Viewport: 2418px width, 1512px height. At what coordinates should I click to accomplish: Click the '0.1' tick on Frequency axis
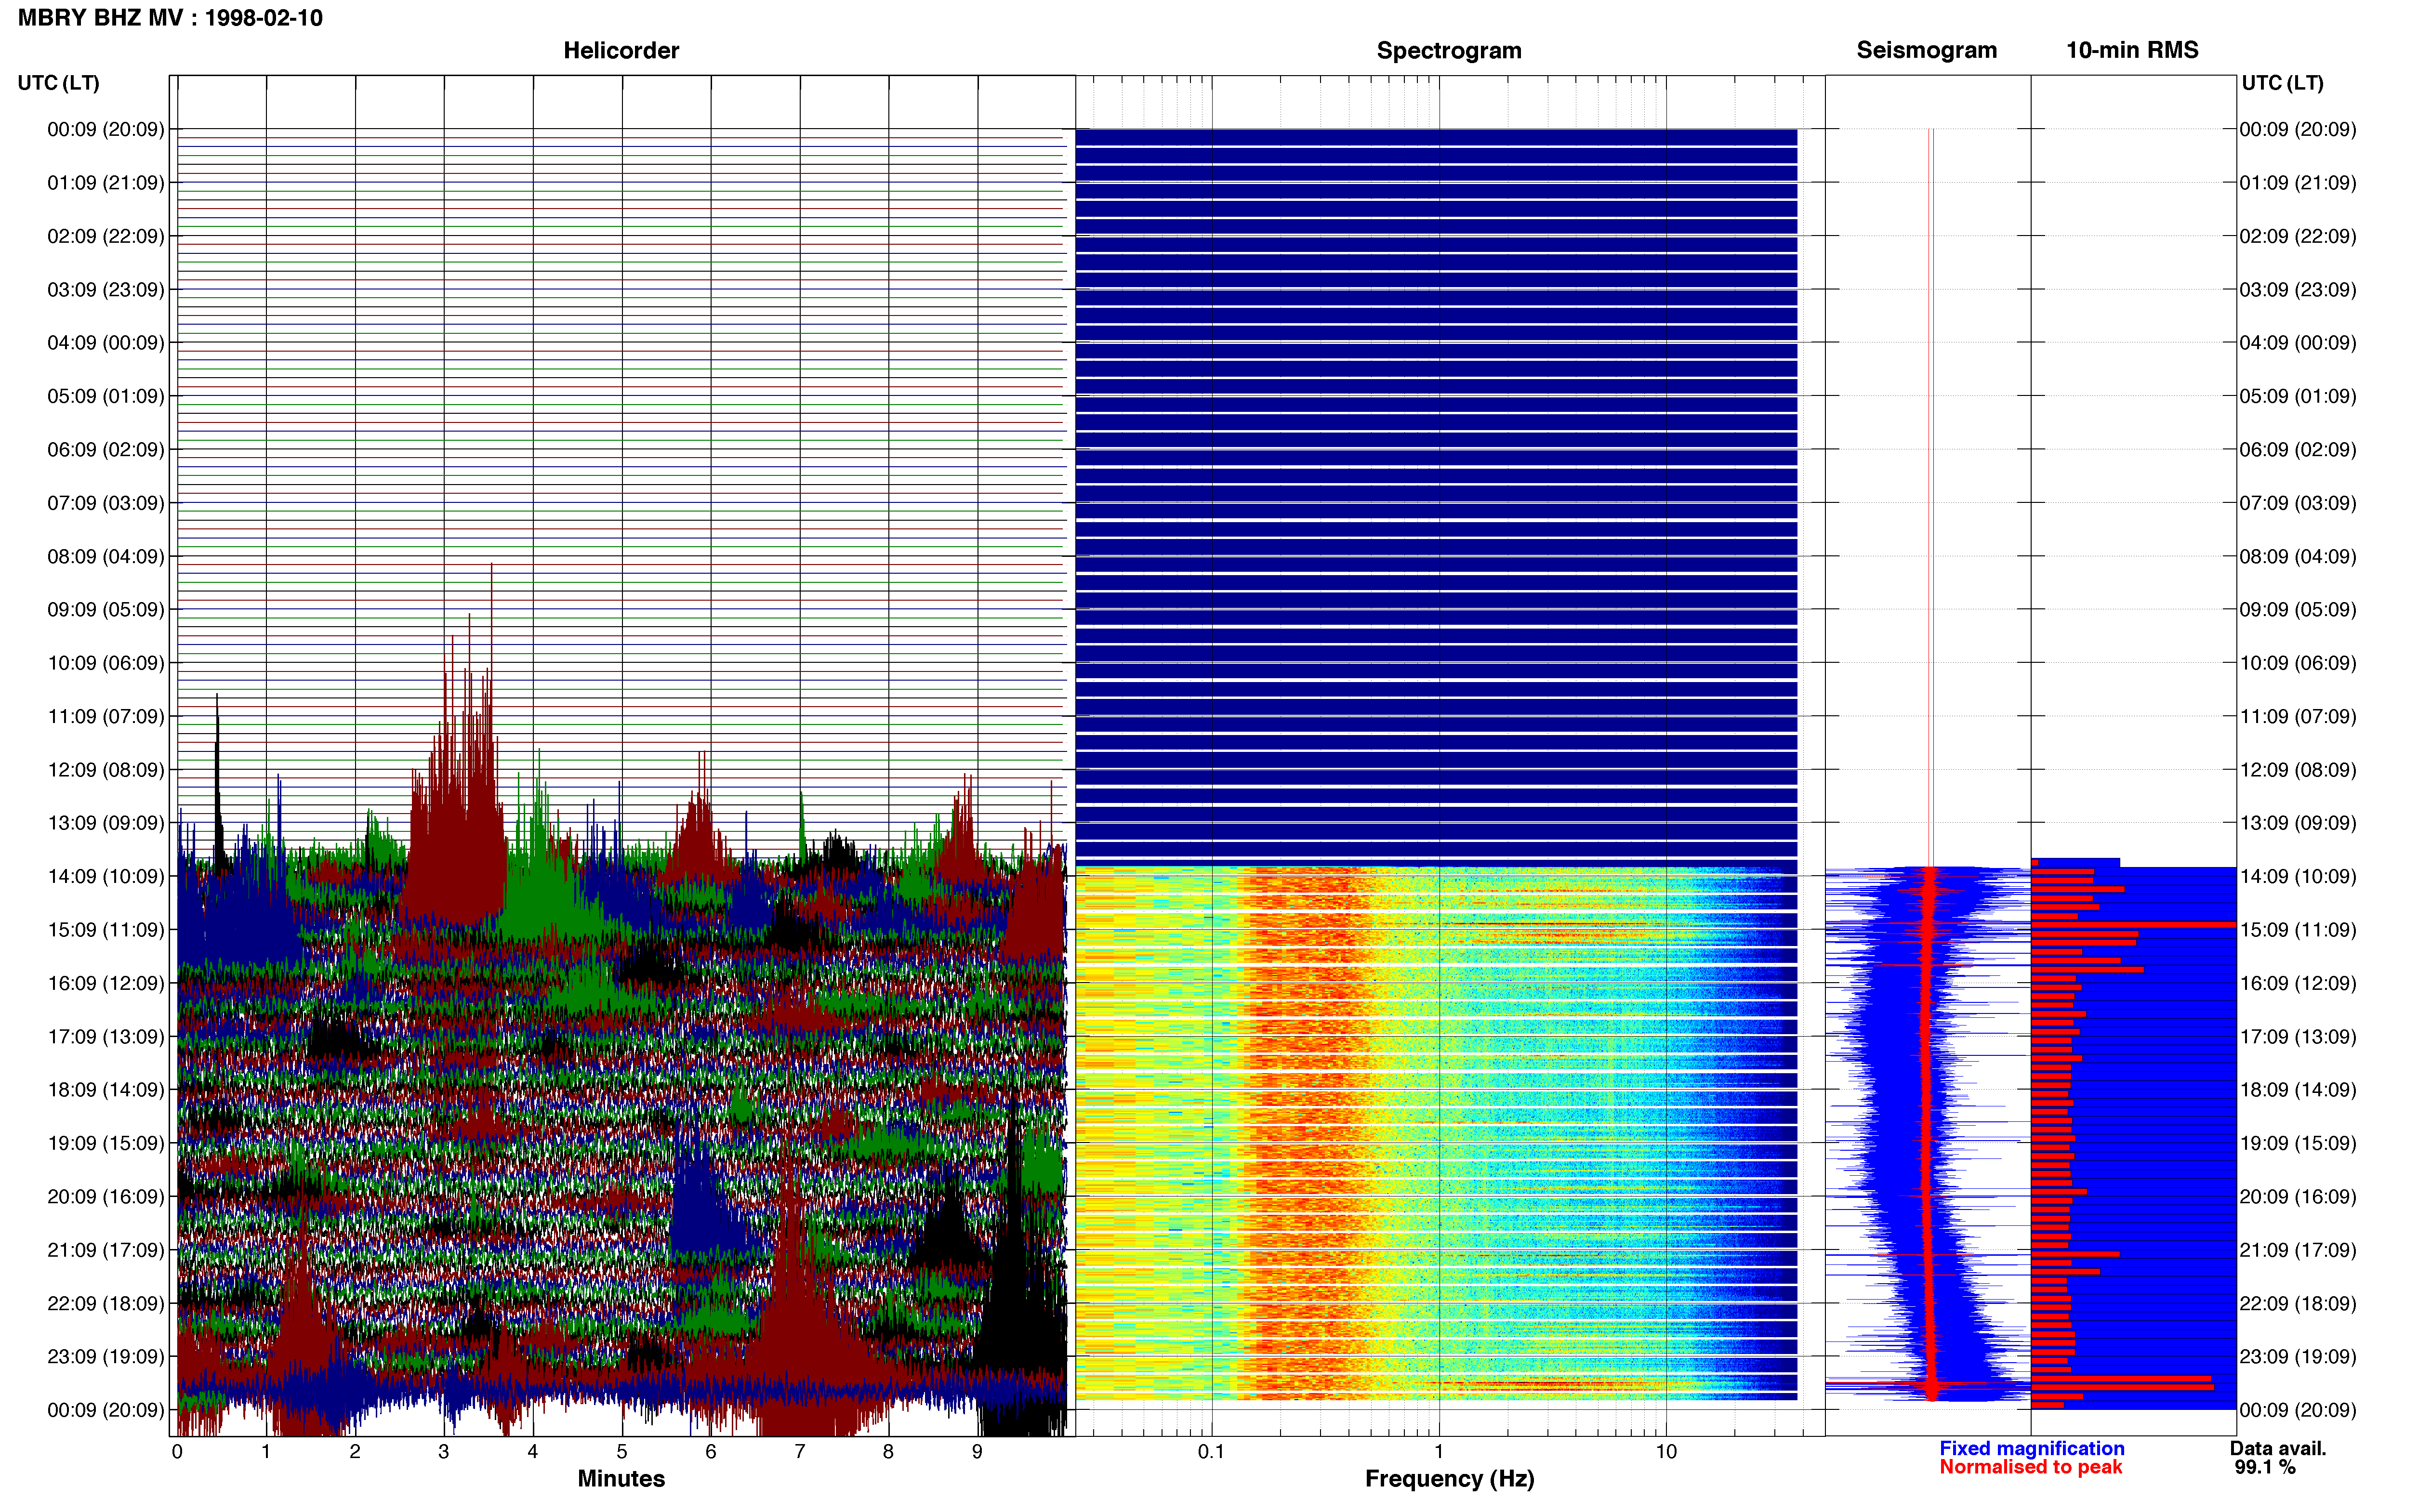[x=1211, y=1451]
